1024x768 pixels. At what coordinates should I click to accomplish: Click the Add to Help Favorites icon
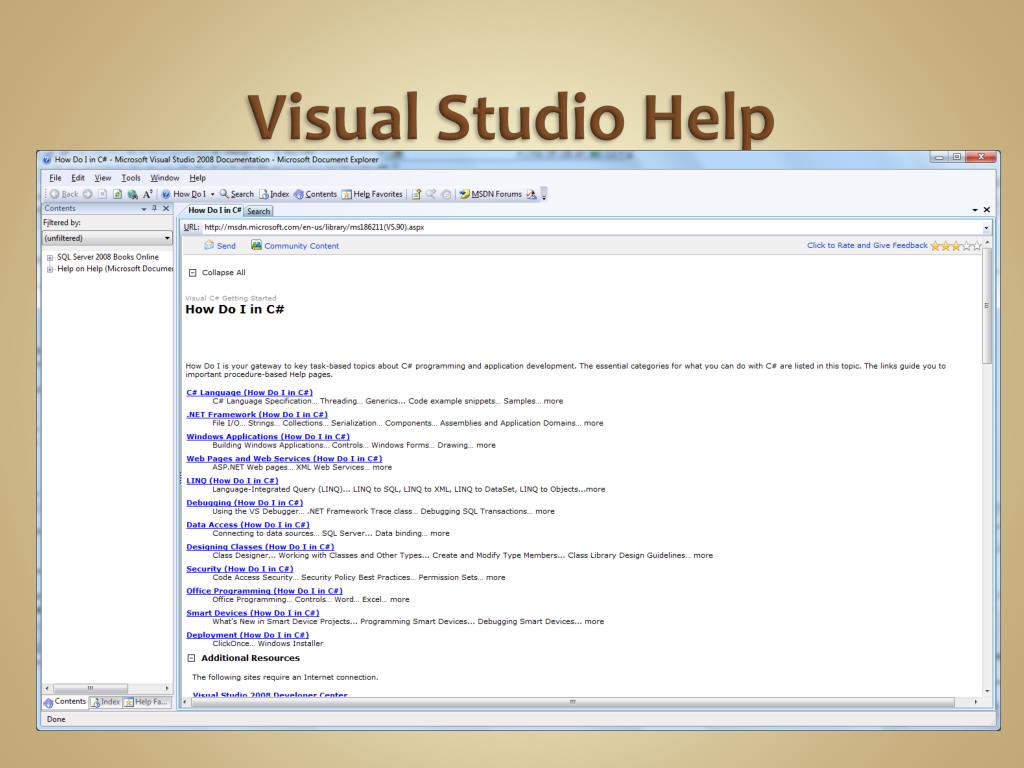click(x=416, y=194)
